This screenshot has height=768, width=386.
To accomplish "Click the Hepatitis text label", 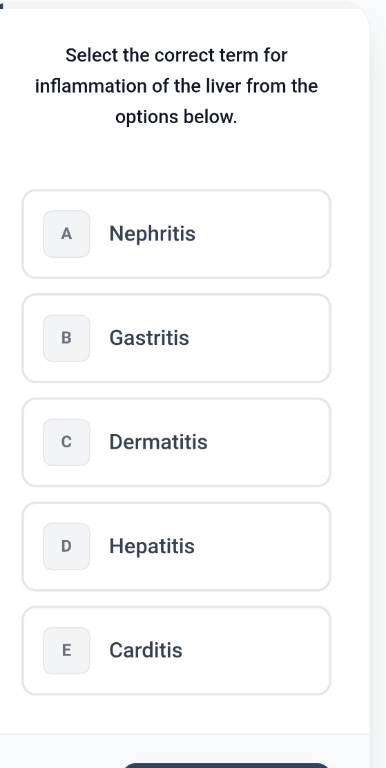I will [152, 547].
